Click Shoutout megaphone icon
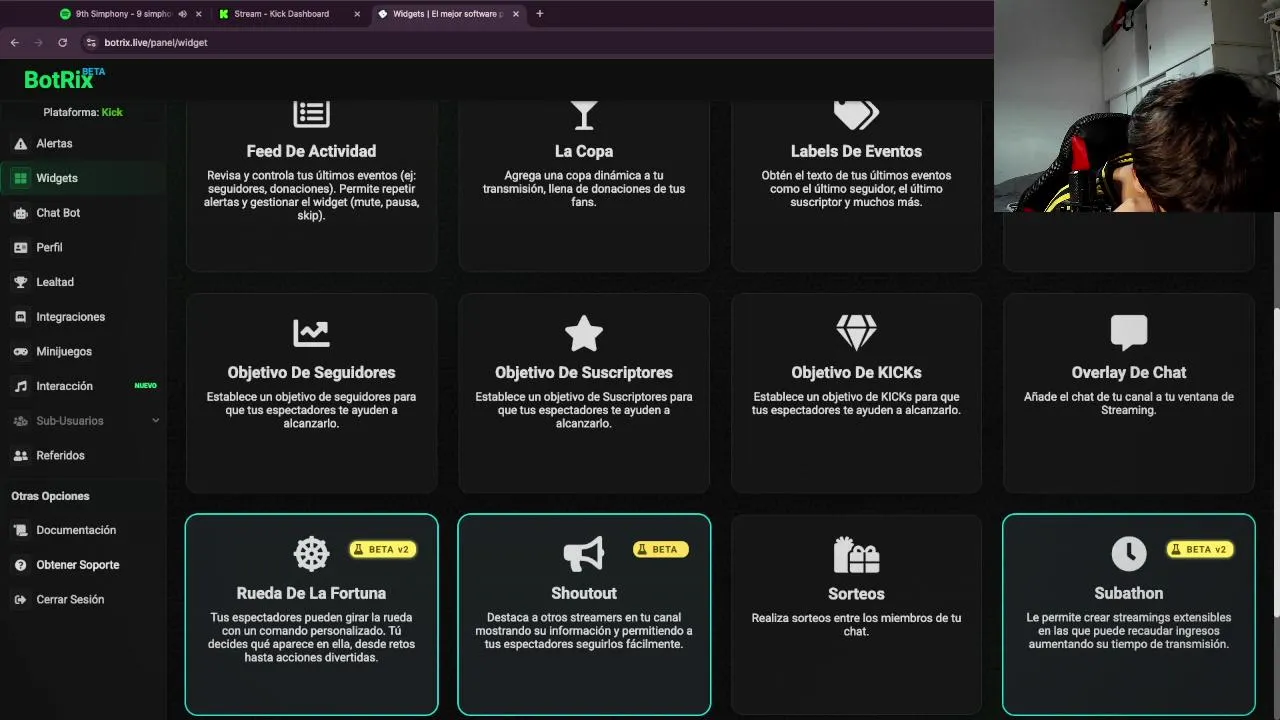The image size is (1280, 720). (x=584, y=553)
